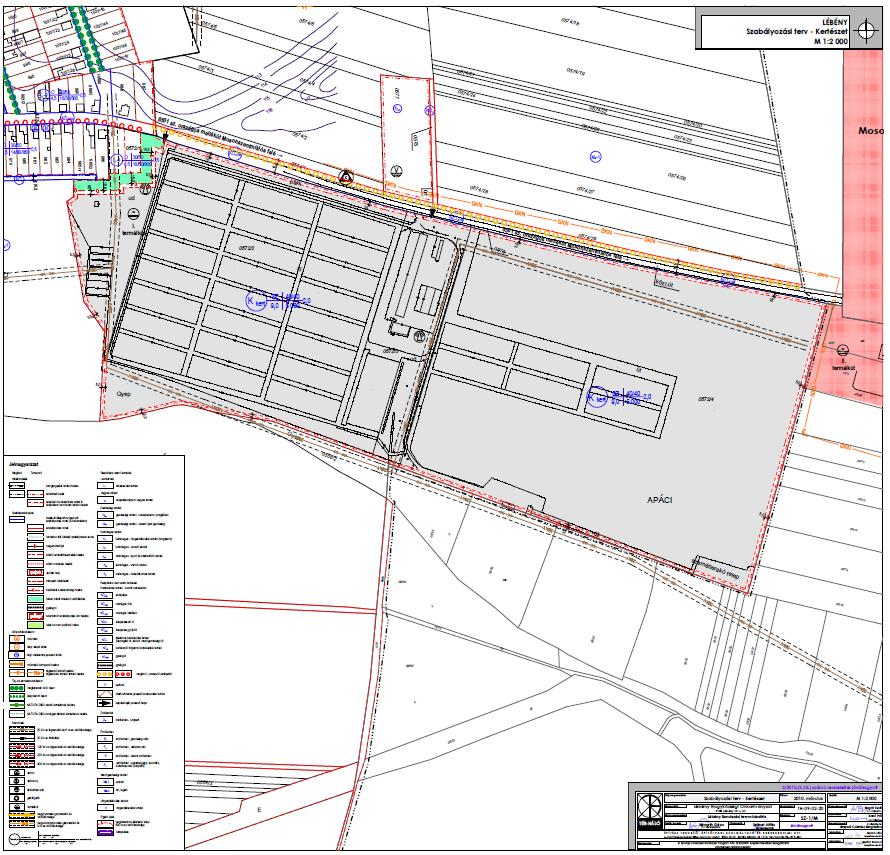The height and width of the screenshot is (855, 890).
Task: Click the round symbol beside the central service buildings
Action: coord(419,336)
